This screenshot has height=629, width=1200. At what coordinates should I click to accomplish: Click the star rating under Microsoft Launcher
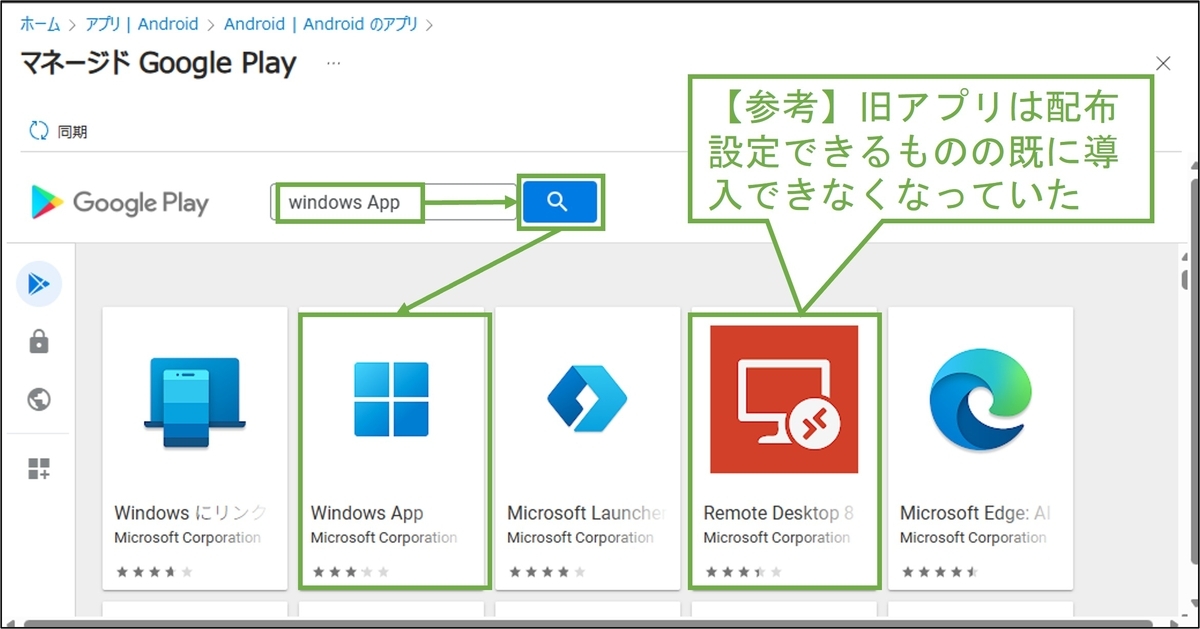(547, 572)
